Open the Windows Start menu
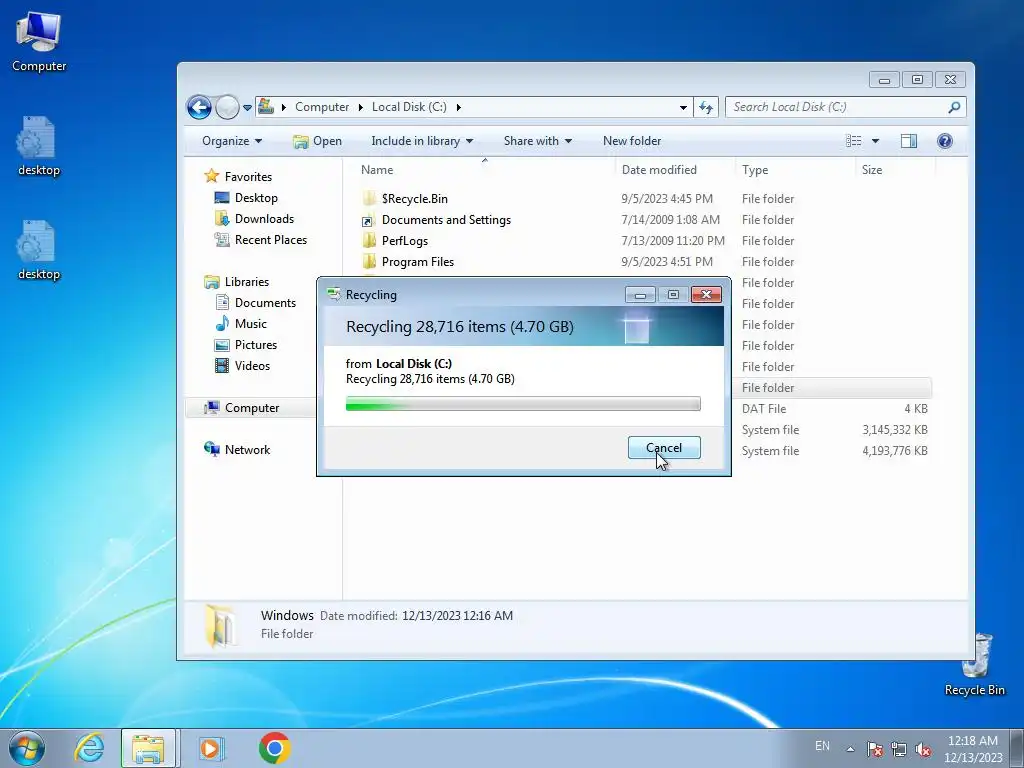Screen dimensions: 1024x768 coord(27,748)
